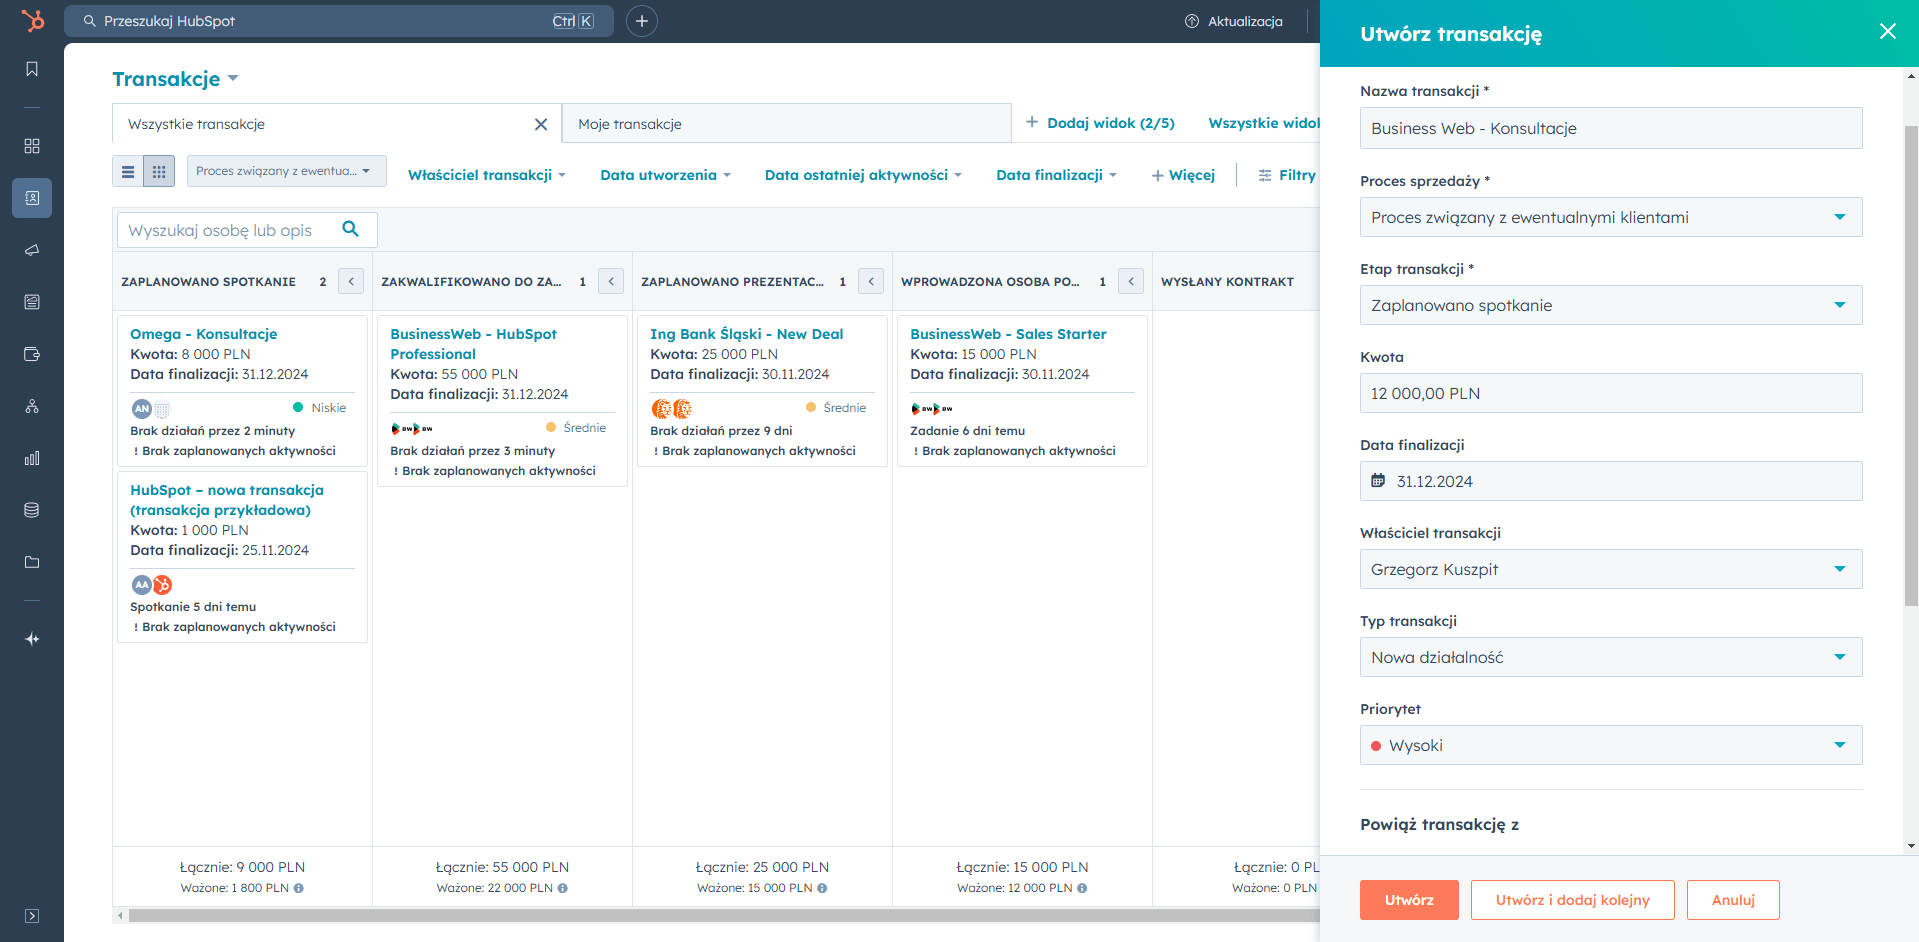Open Właściciel transakcji filter dropdown
Screen dimensions: 1919x942
487,175
